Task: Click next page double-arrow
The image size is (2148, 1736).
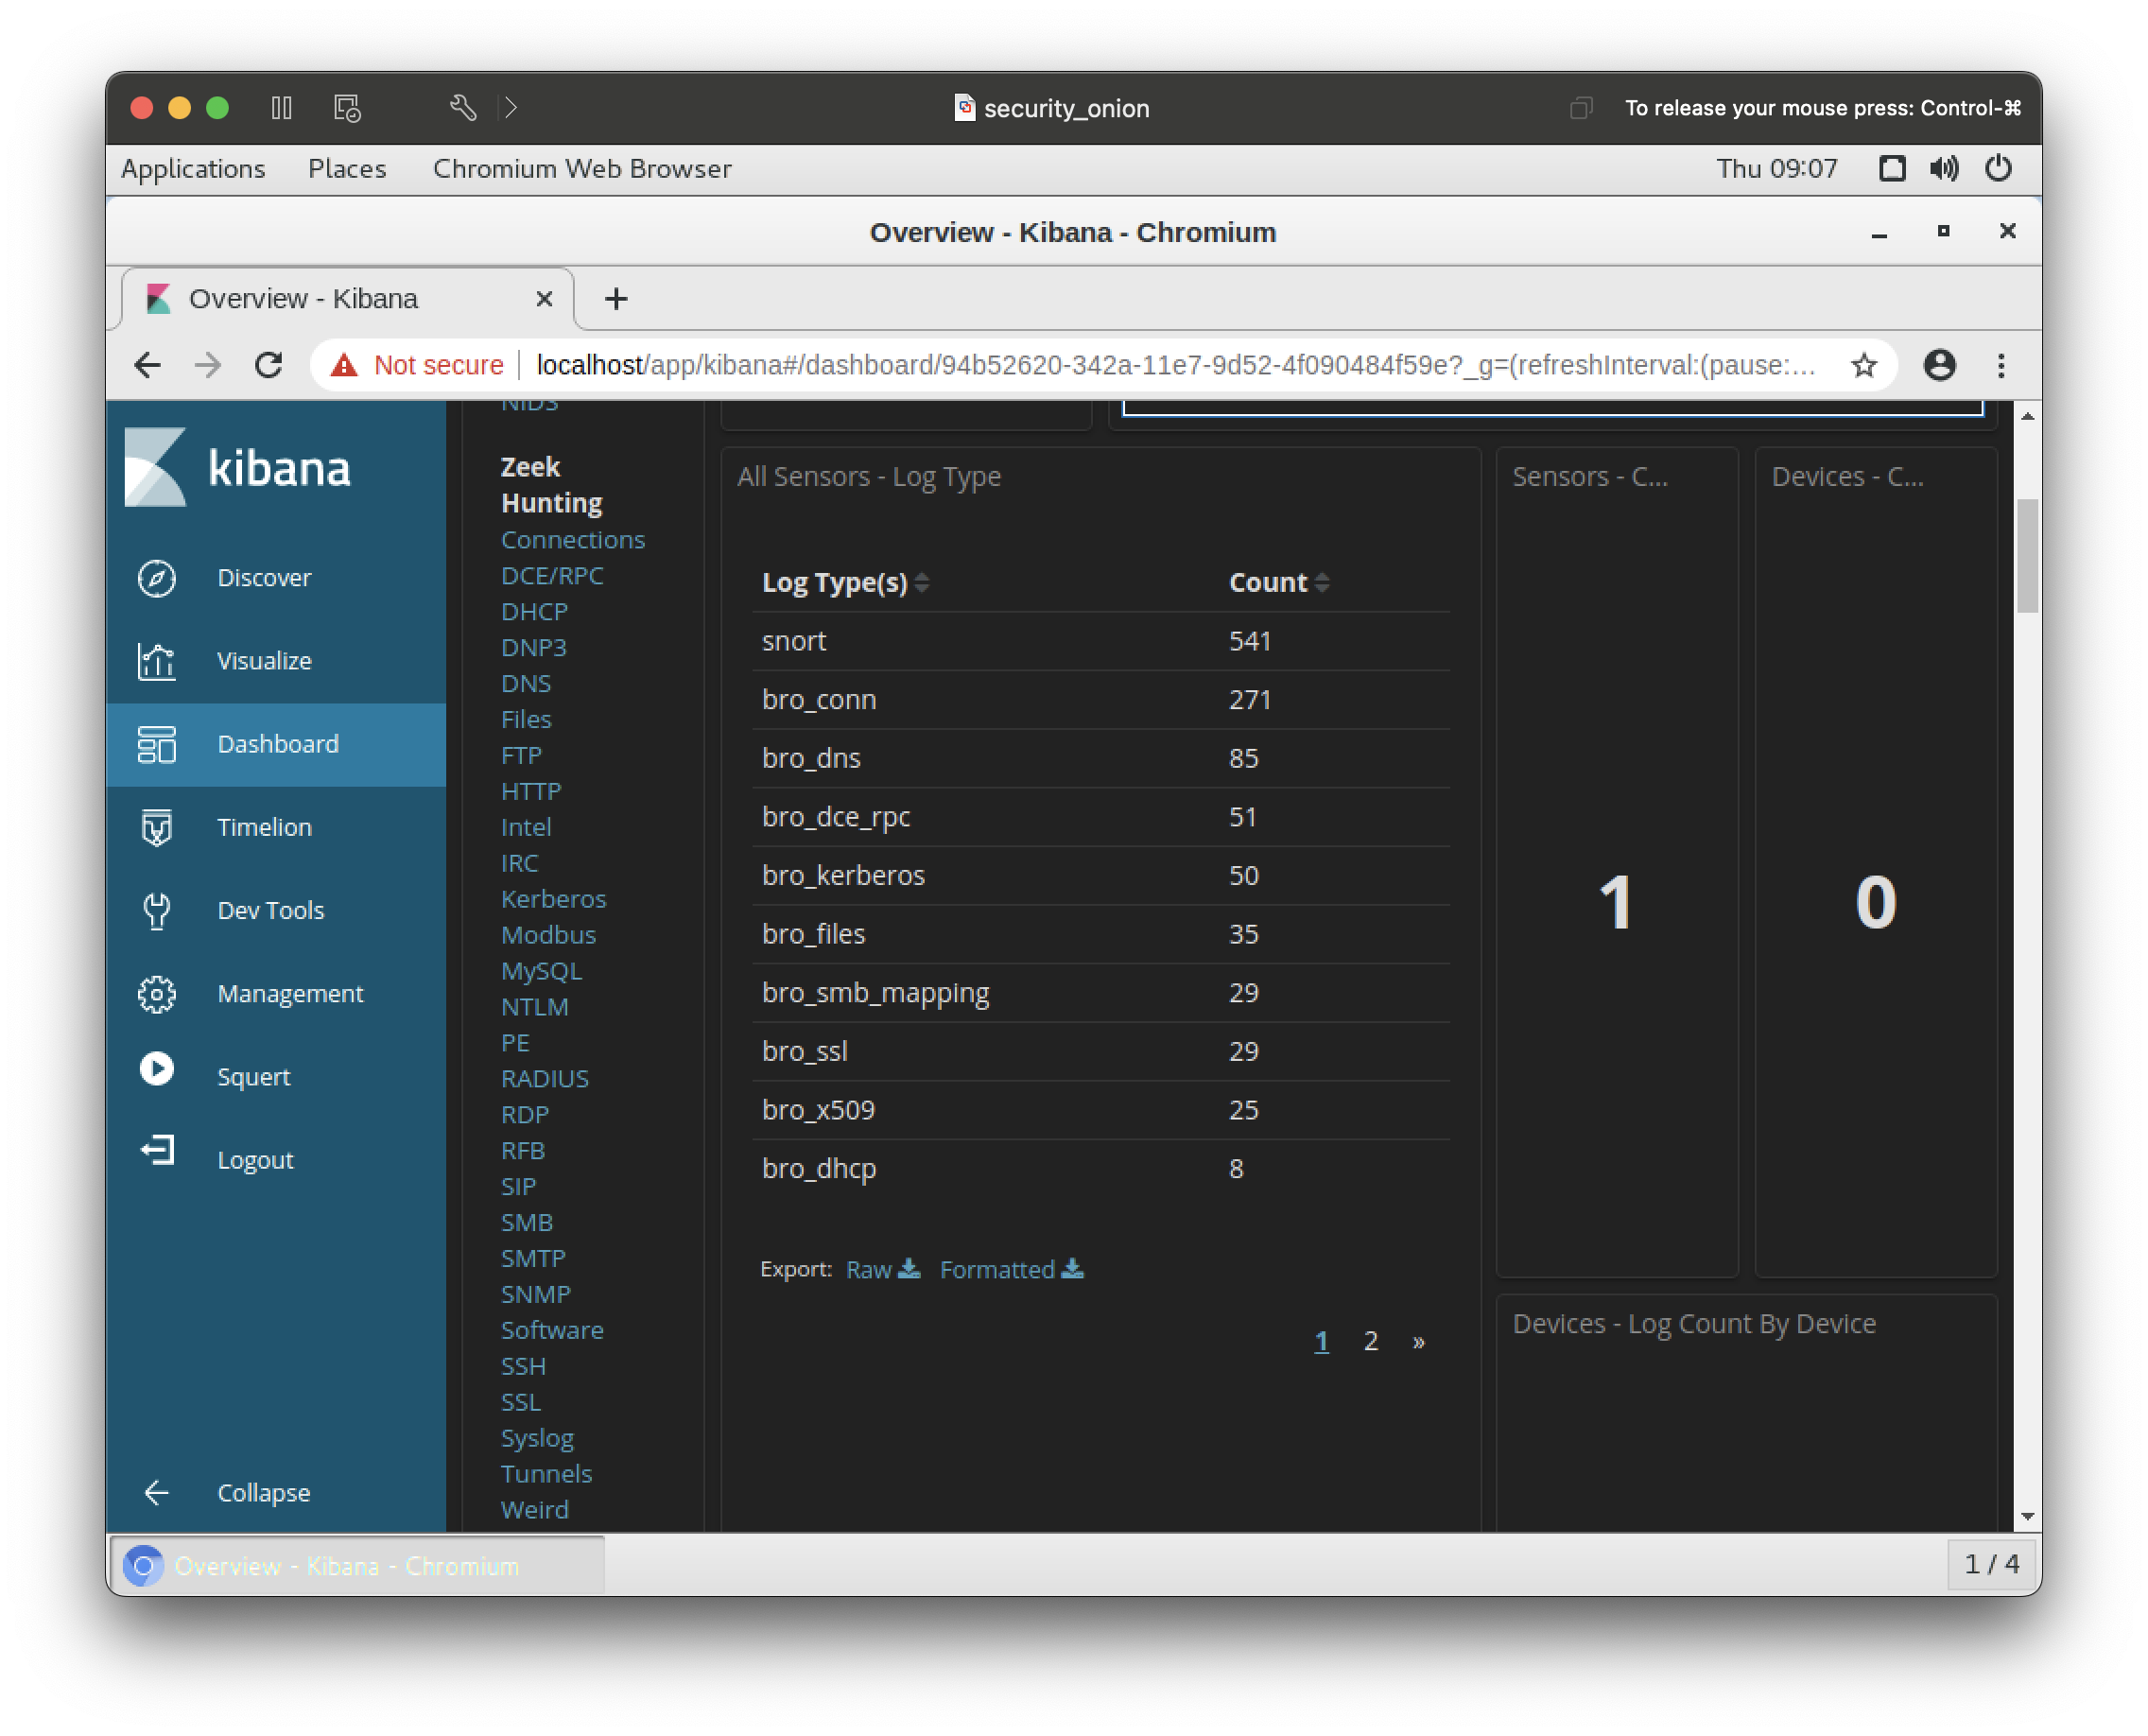Action: (x=1418, y=1341)
